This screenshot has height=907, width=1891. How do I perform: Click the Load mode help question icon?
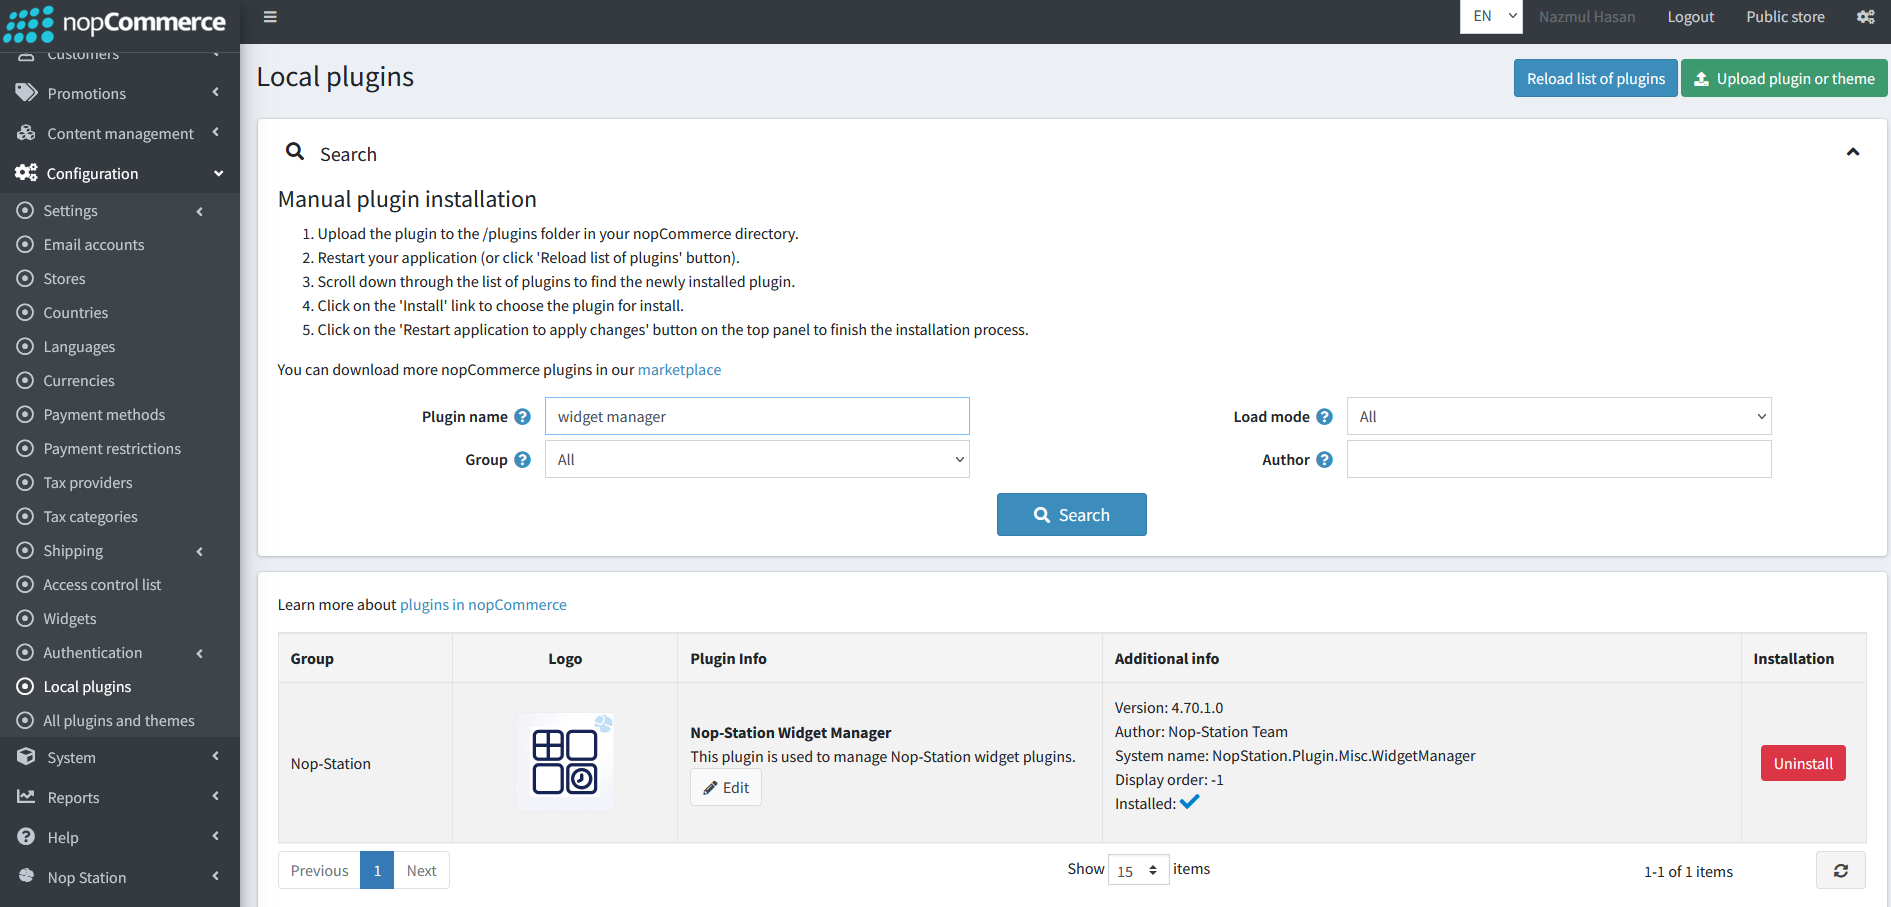click(1324, 417)
